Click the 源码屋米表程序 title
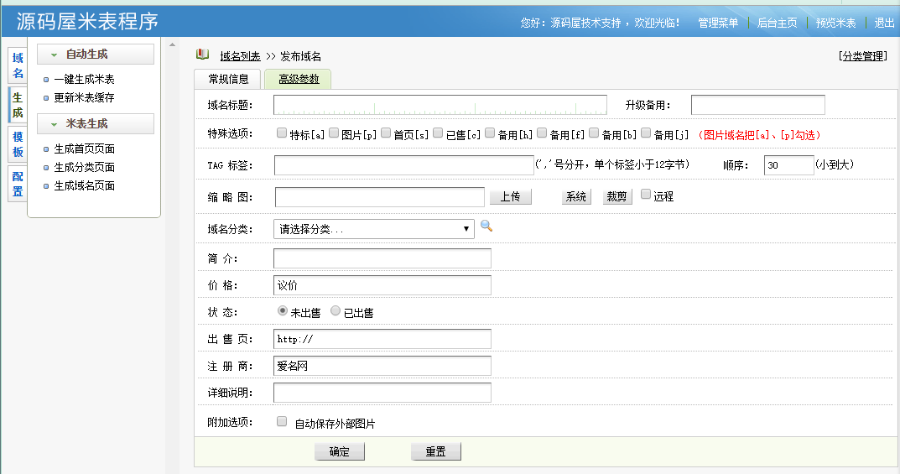Screen dimensions: 900x474 tap(87, 22)
